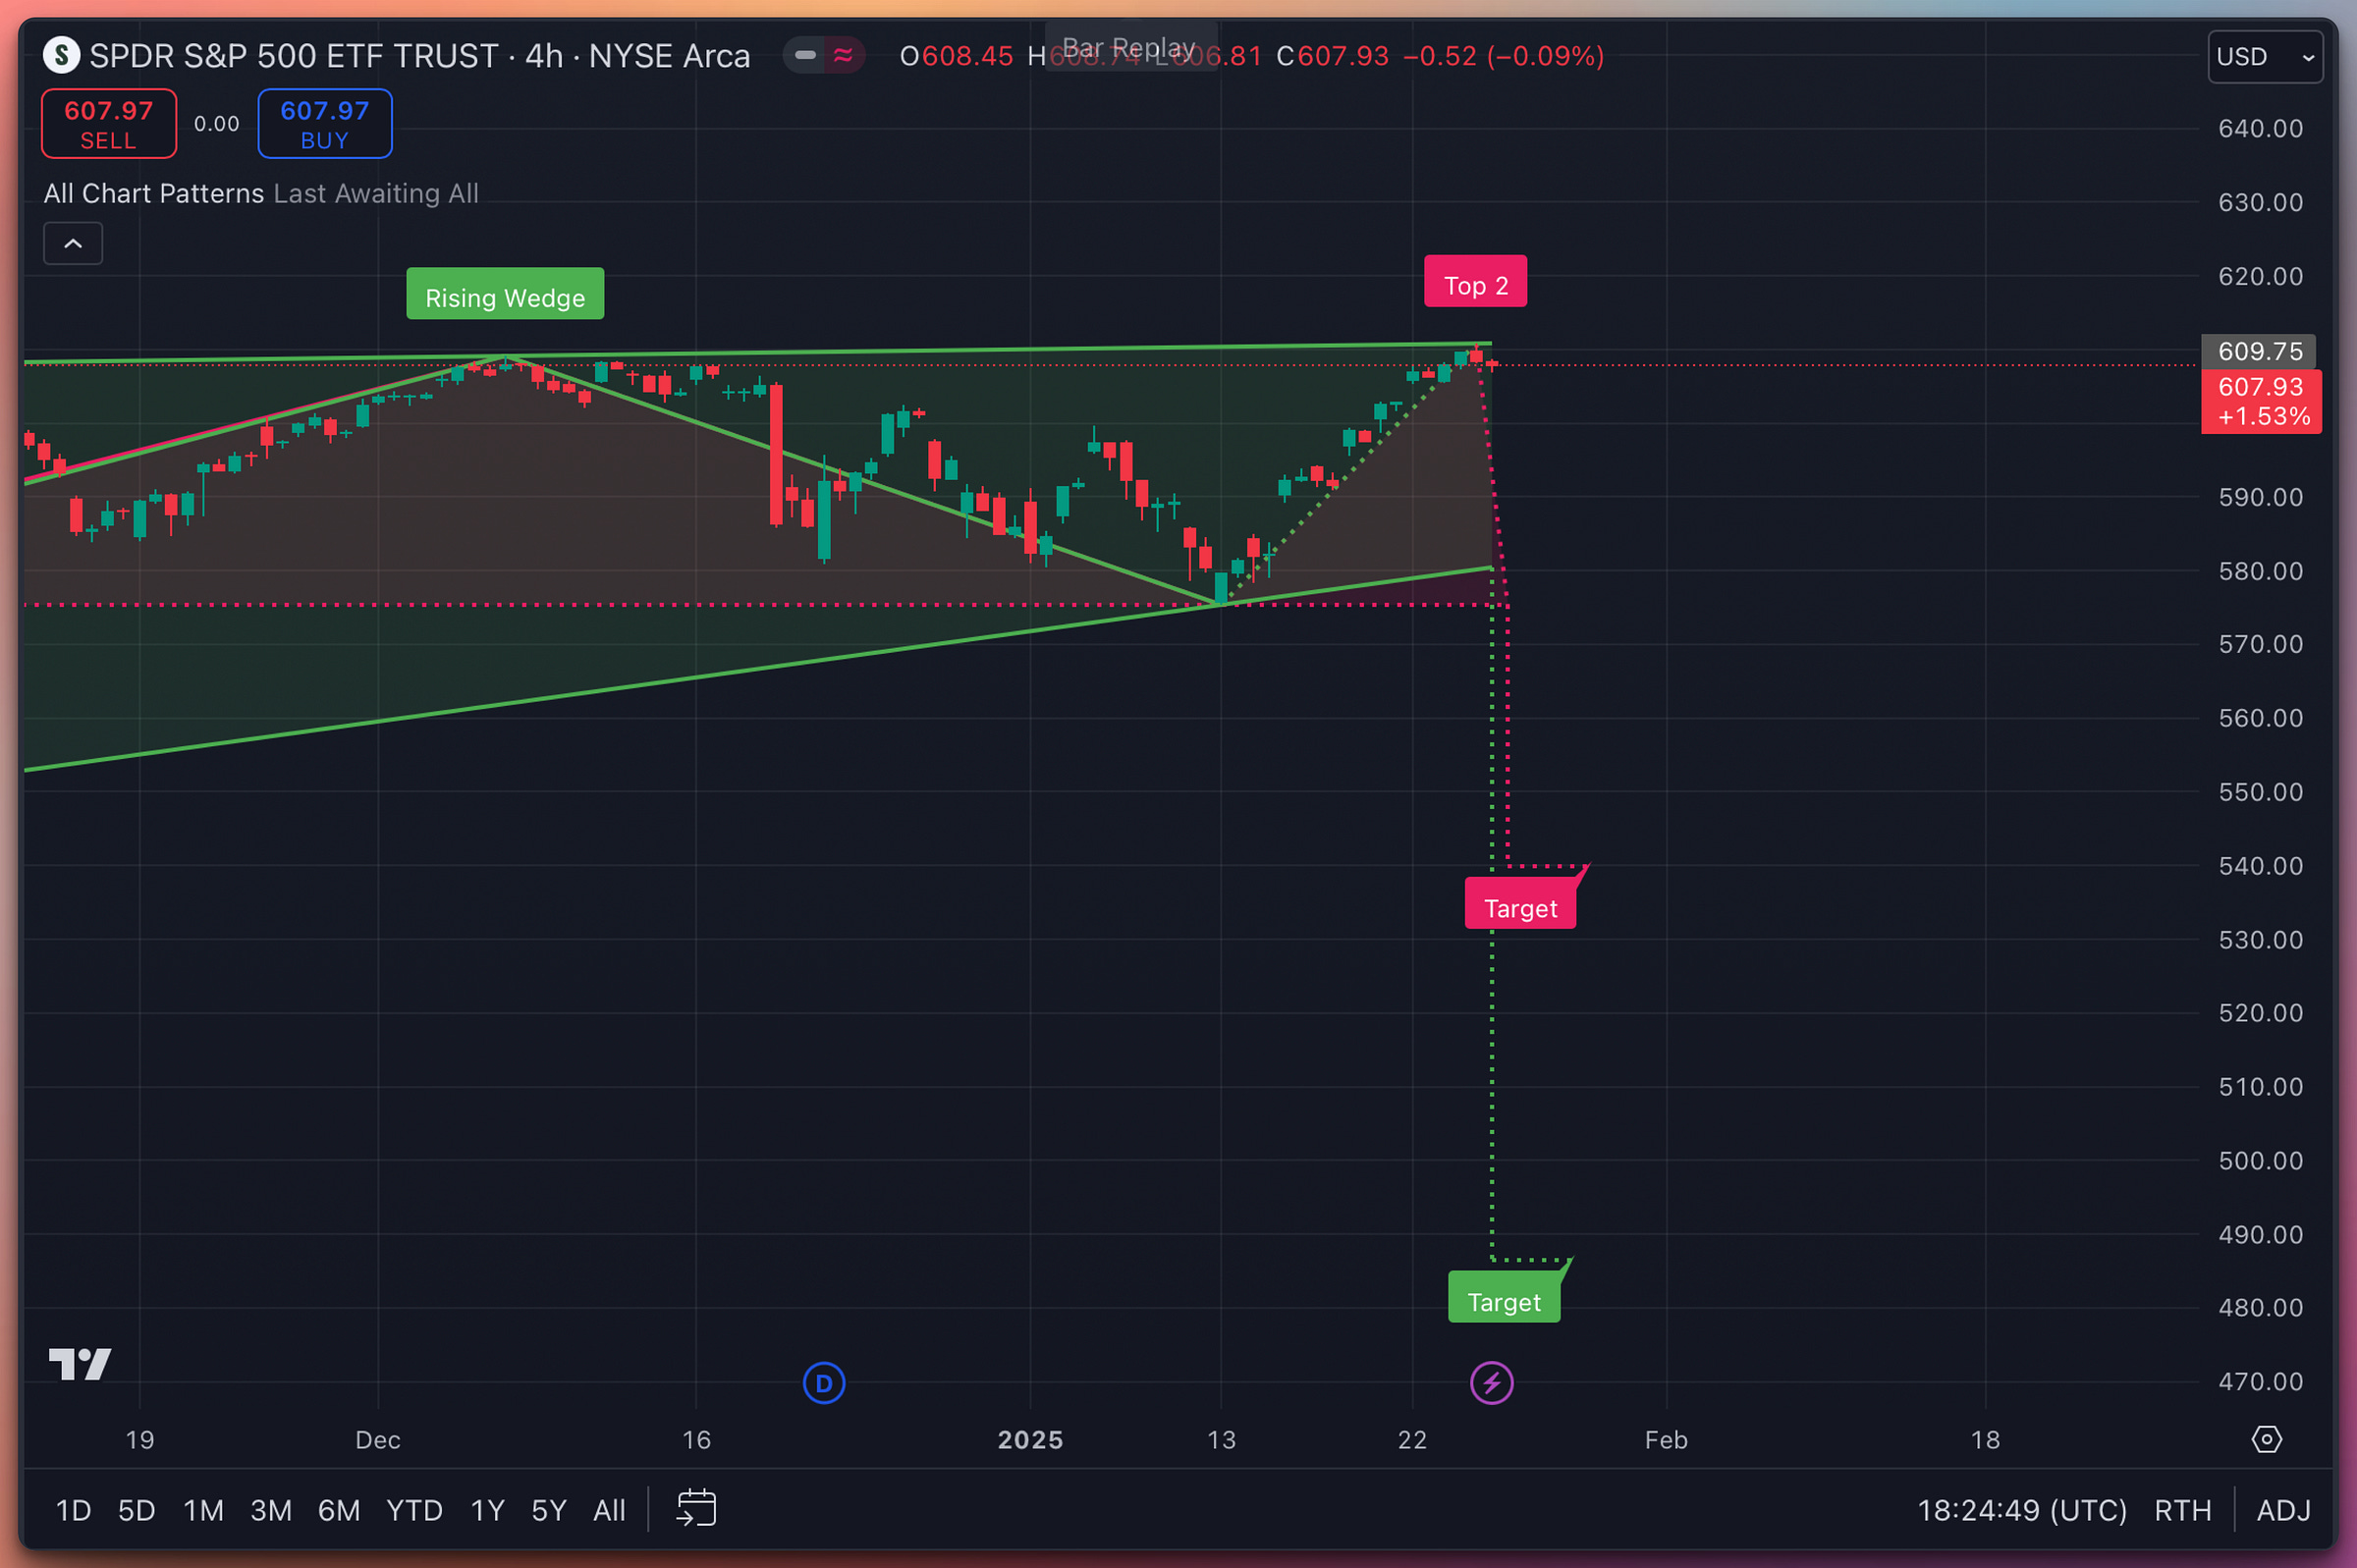The width and height of the screenshot is (2357, 1568).
Task: Select the 1Y time range
Action: pyautogui.click(x=488, y=1510)
